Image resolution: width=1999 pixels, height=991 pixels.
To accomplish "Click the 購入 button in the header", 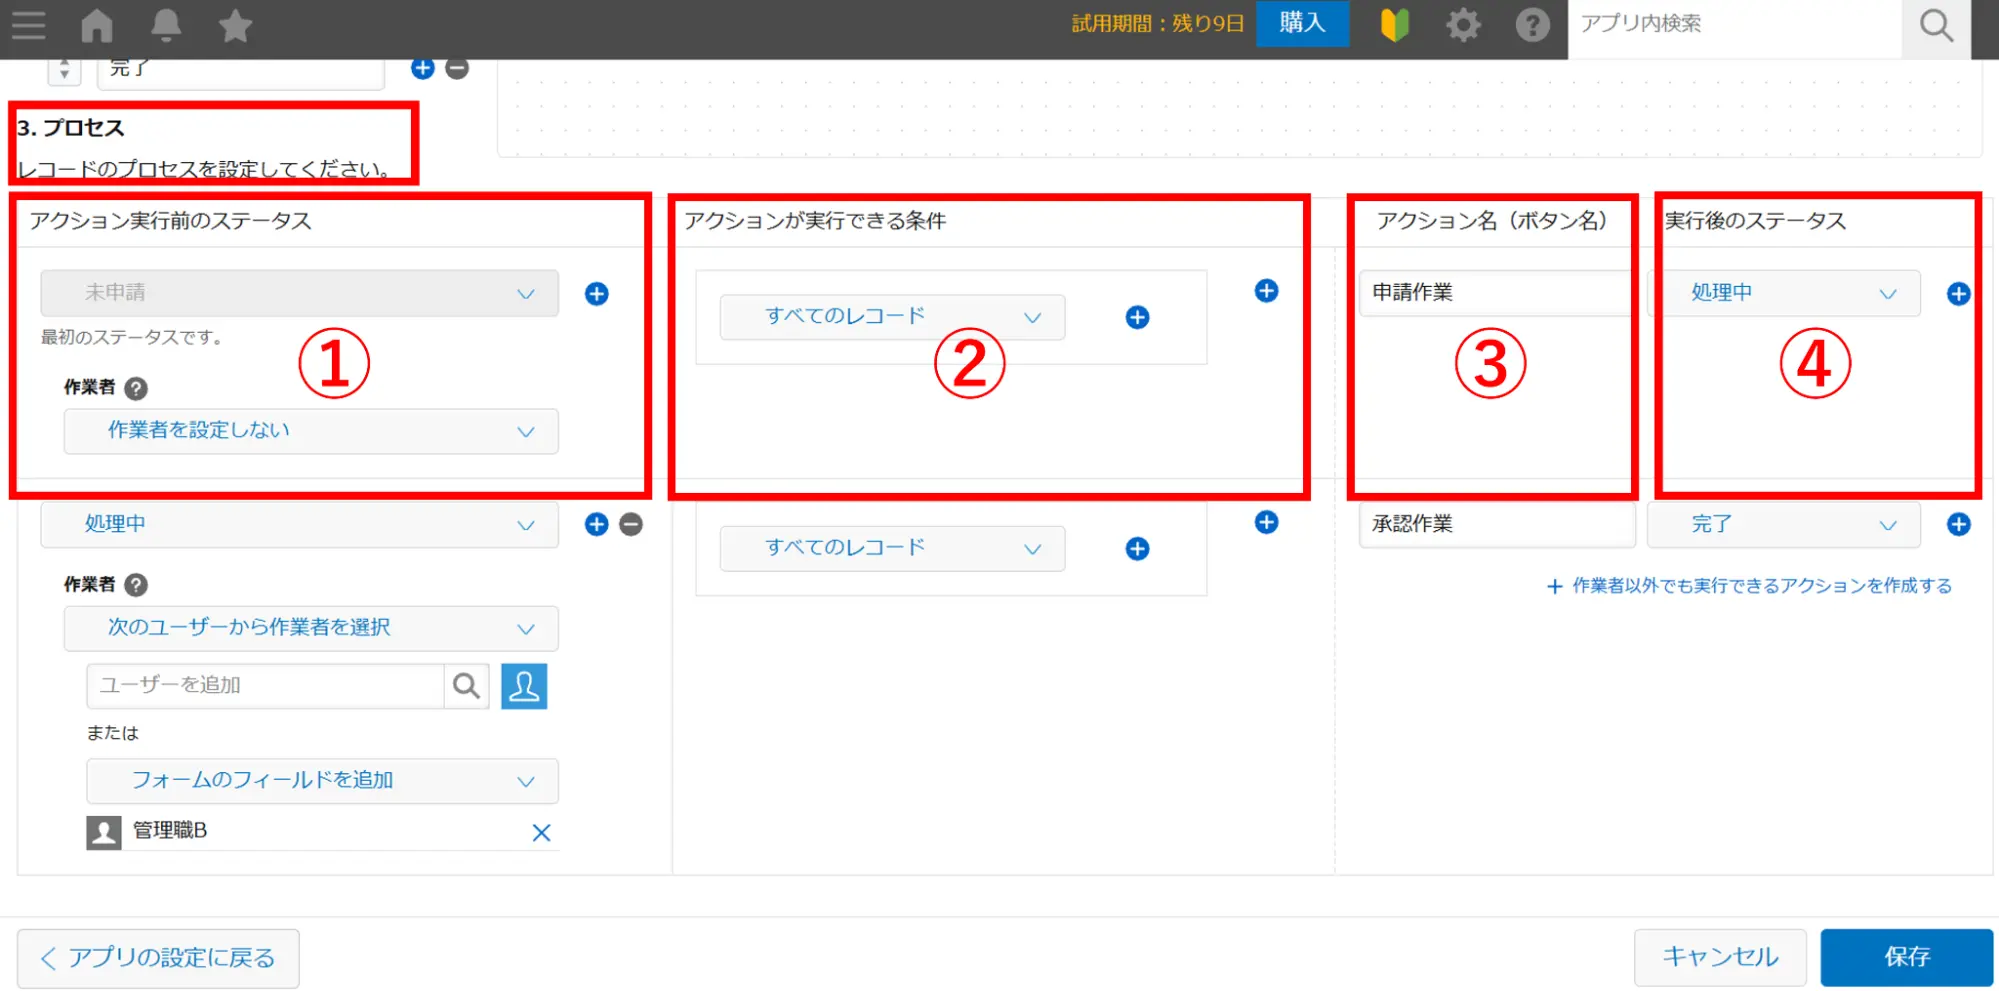I will click(1301, 24).
